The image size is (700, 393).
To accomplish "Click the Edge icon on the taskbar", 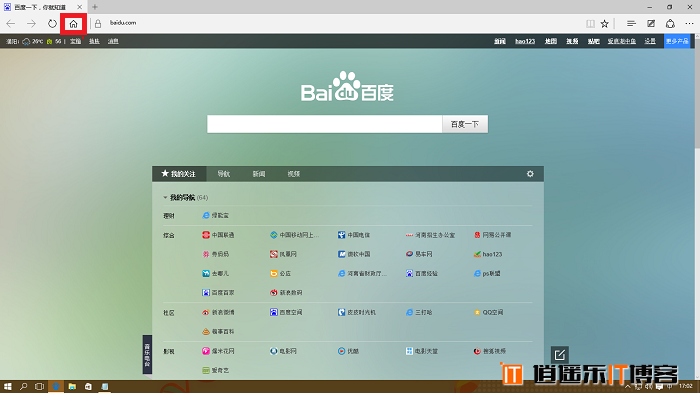I will coord(56,387).
